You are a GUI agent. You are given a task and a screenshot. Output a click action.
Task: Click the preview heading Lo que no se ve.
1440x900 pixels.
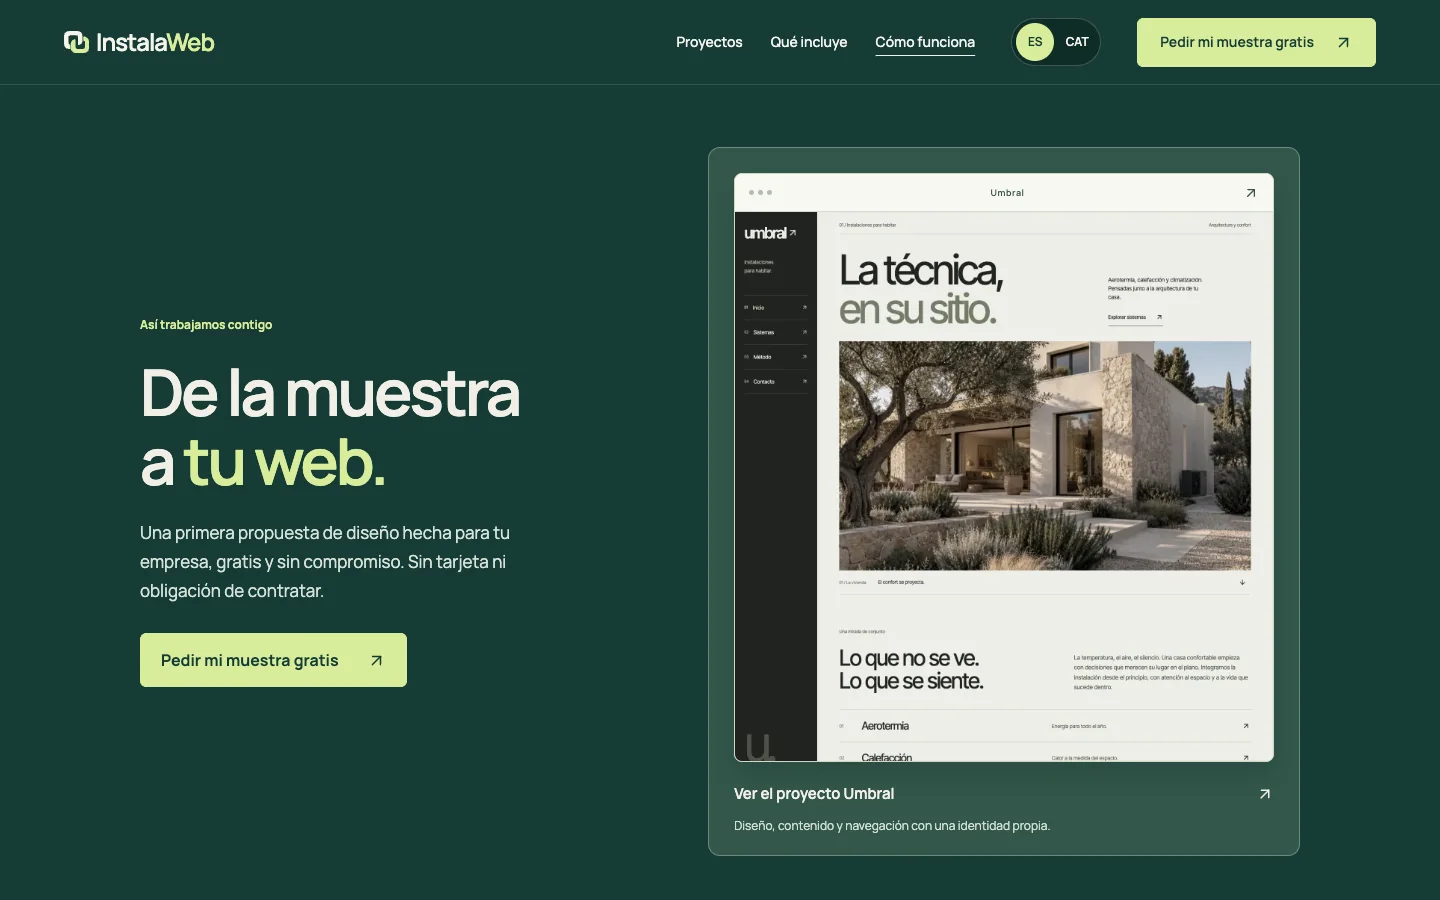point(909,658)
